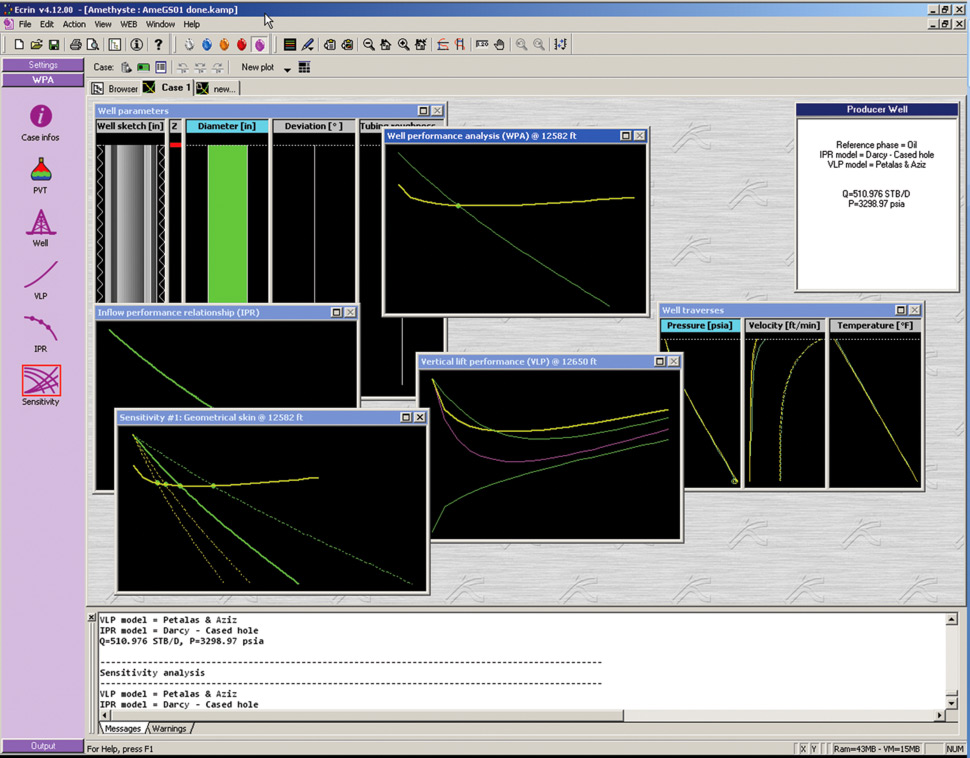The image size is (970, 758).
Task: Click the messages panel vertical scrollbar down arrow
Action: pos(952,704)
